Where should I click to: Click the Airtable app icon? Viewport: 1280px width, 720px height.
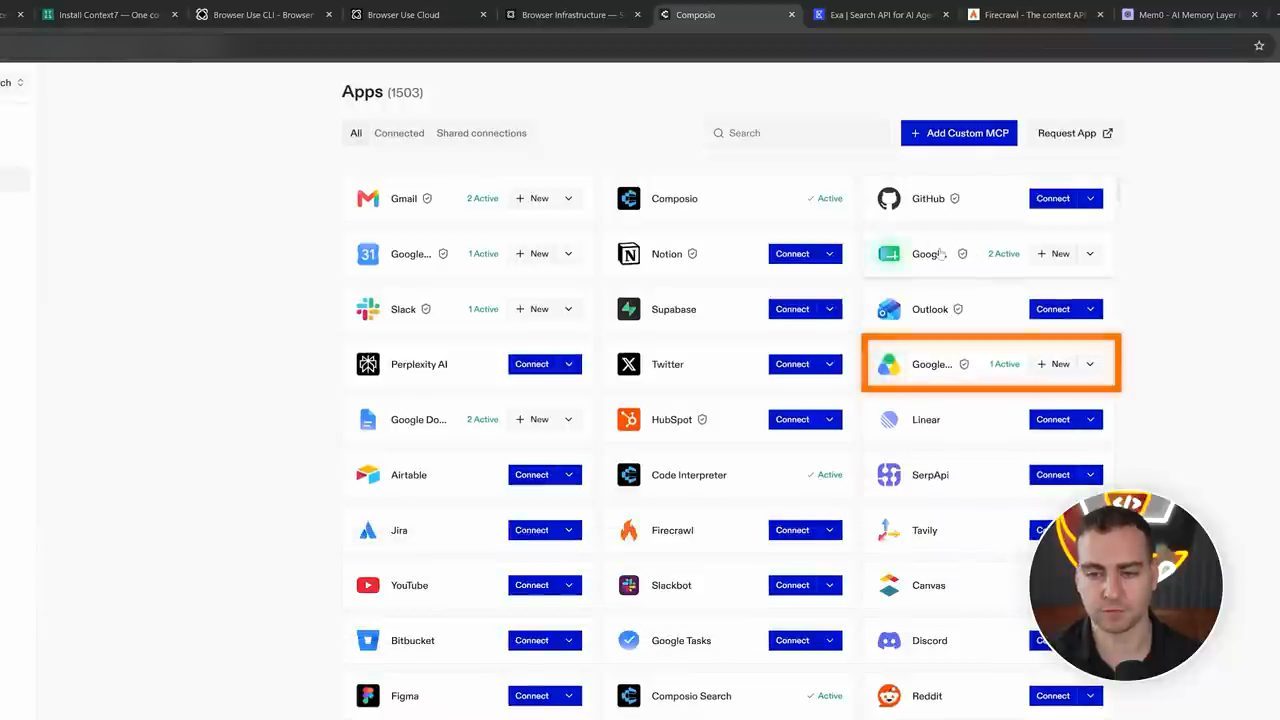pyautogui.click(x=368, y=475)
